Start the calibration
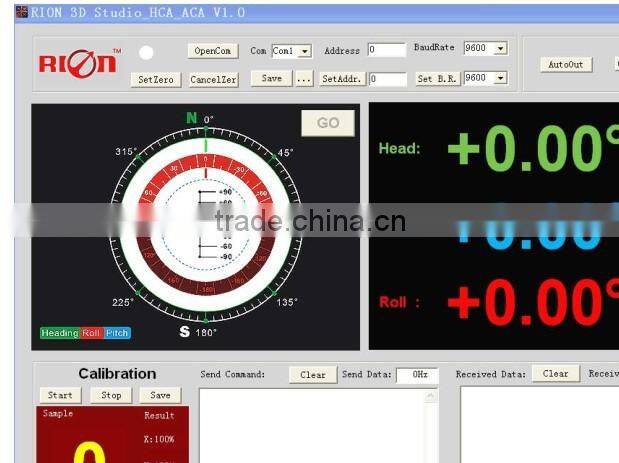The height and width of the screenshot is (463, 619). pyautogui.click(x=60, y=395)
